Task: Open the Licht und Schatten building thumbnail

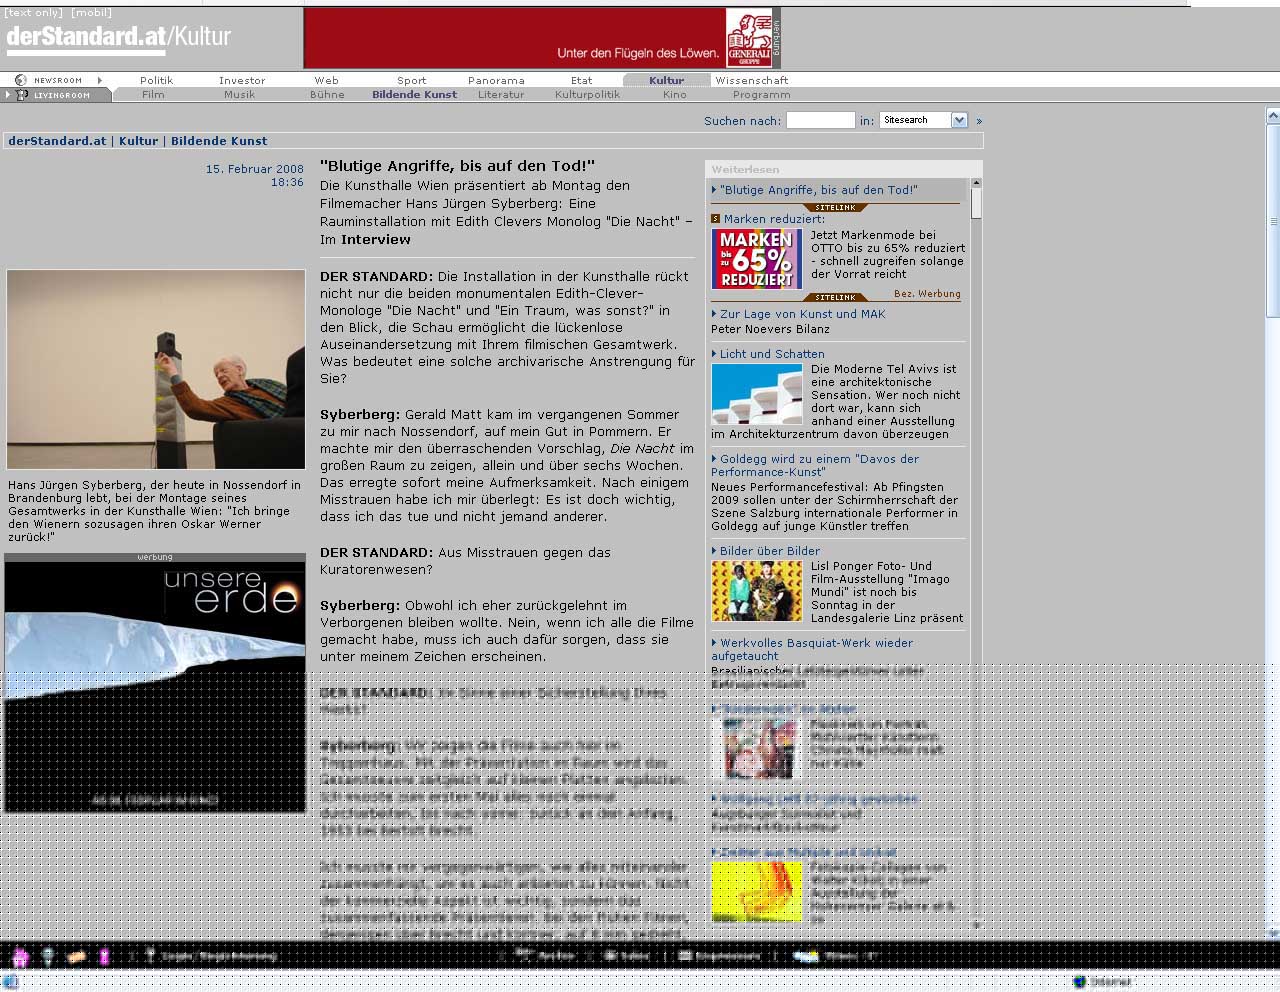Action: point(756,395)
